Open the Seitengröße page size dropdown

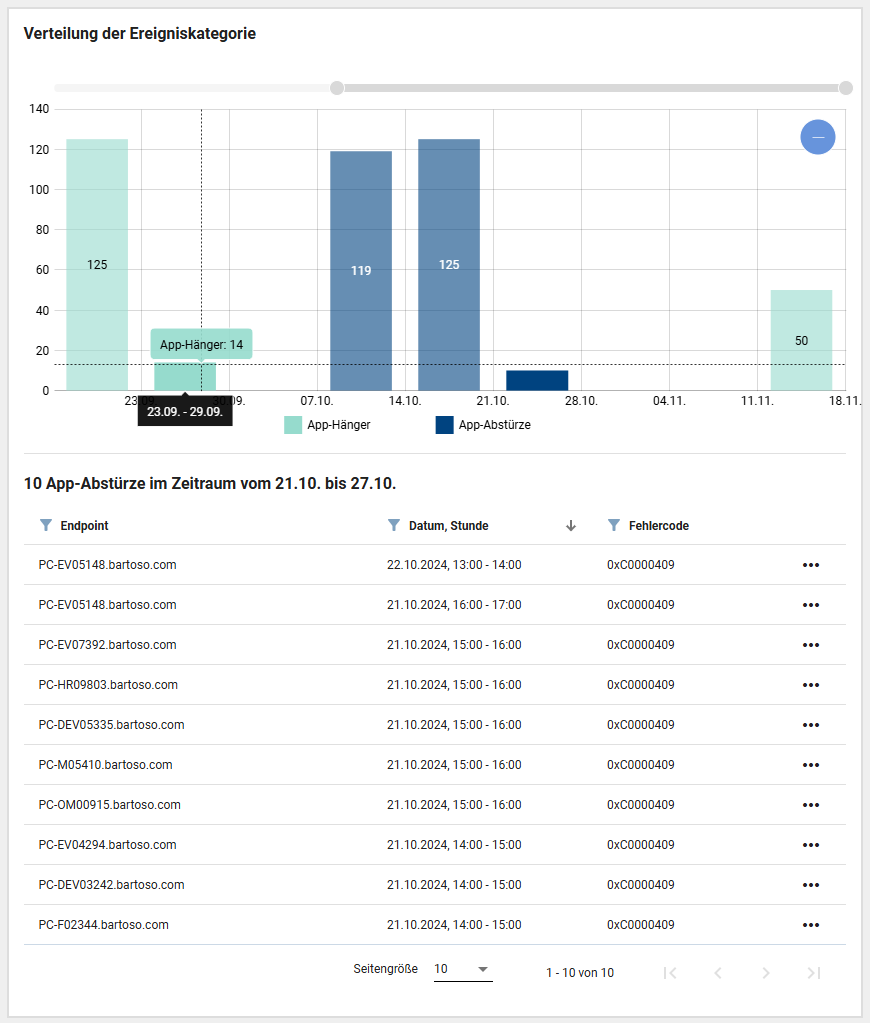(x=463, y=969)
